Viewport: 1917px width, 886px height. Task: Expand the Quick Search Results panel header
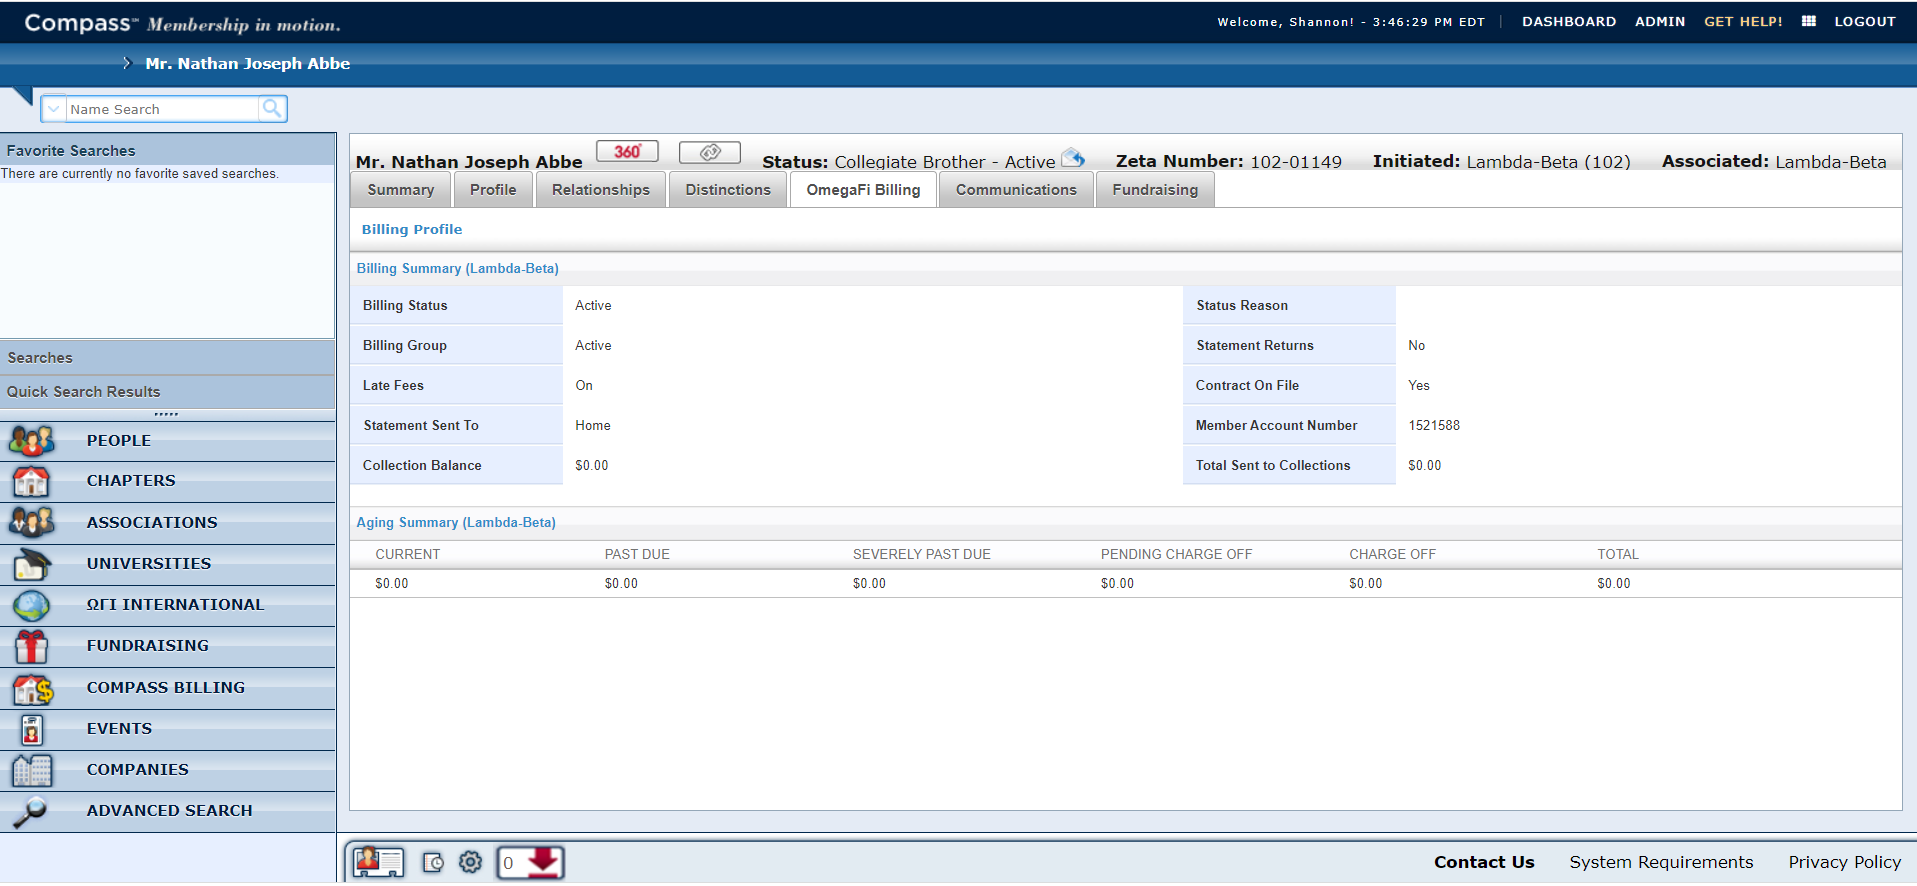168,391
